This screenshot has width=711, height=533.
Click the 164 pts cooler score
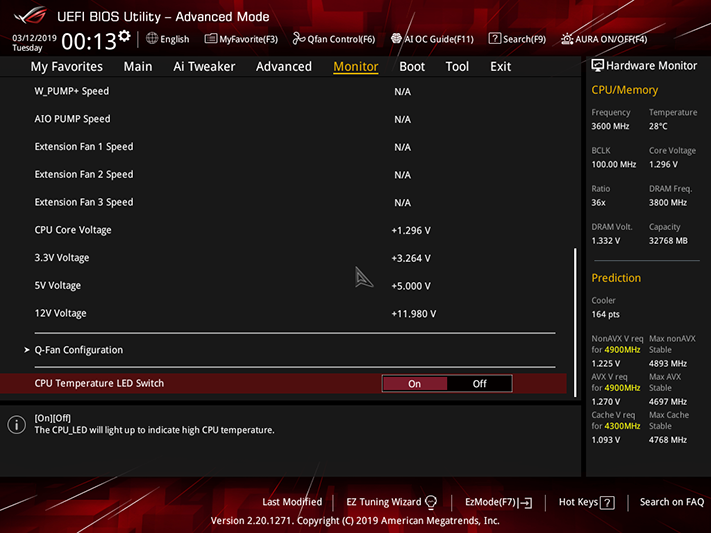tap(605, 314)
